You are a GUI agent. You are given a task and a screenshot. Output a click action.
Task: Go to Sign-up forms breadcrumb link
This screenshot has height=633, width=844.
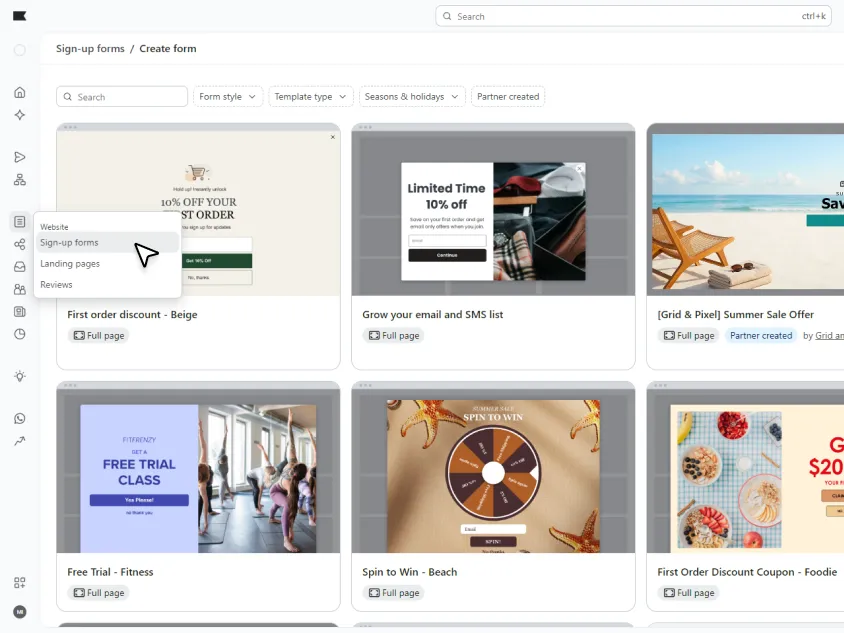[x=90, y=48]
